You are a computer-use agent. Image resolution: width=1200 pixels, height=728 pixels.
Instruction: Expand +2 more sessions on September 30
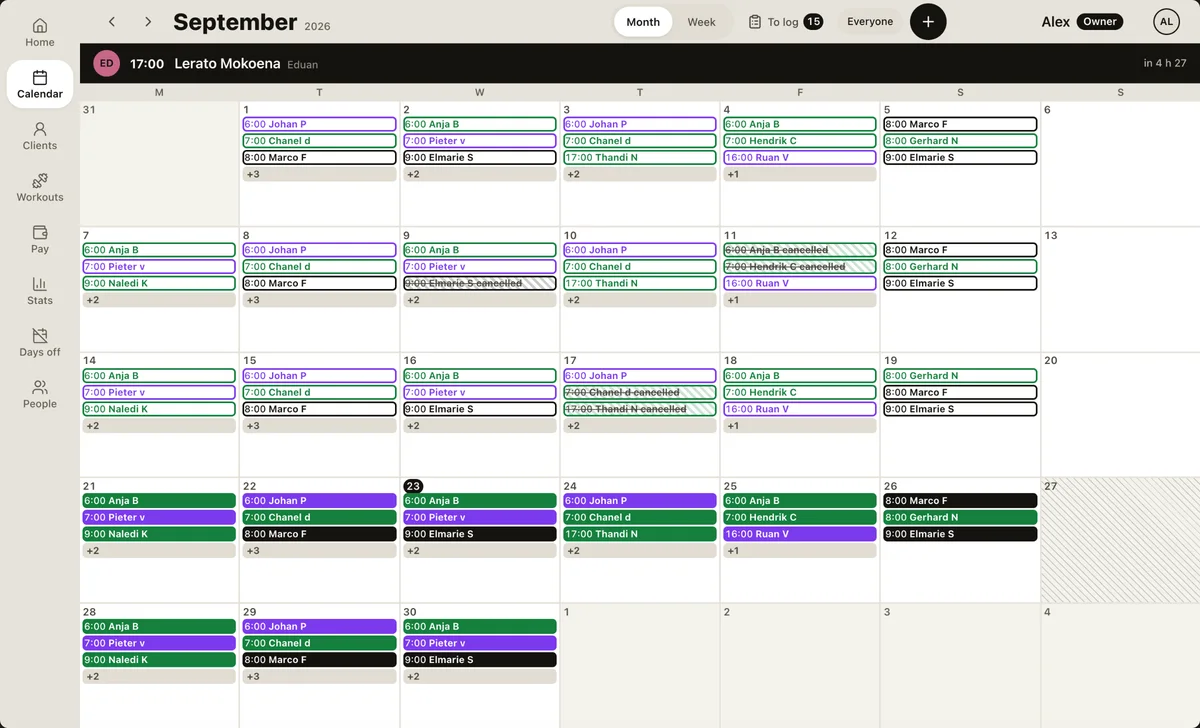pyautogui.click(x=479, y=677)
